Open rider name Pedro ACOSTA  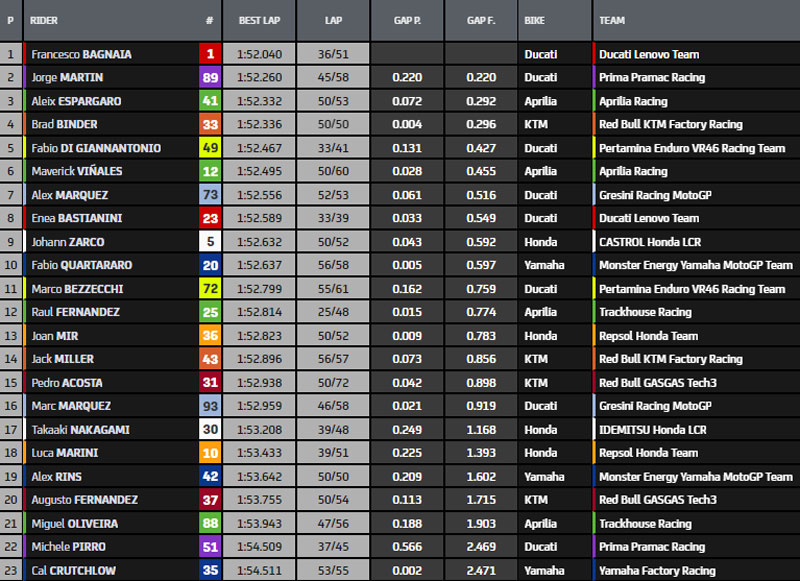click(66, 382)
